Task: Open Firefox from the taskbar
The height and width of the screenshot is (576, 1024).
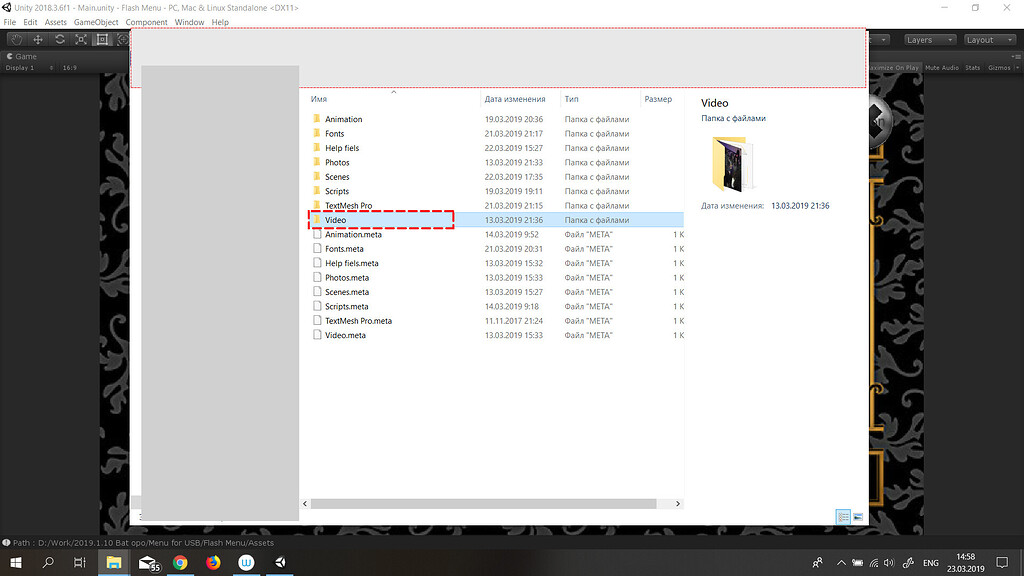Action: coord(213,562)
